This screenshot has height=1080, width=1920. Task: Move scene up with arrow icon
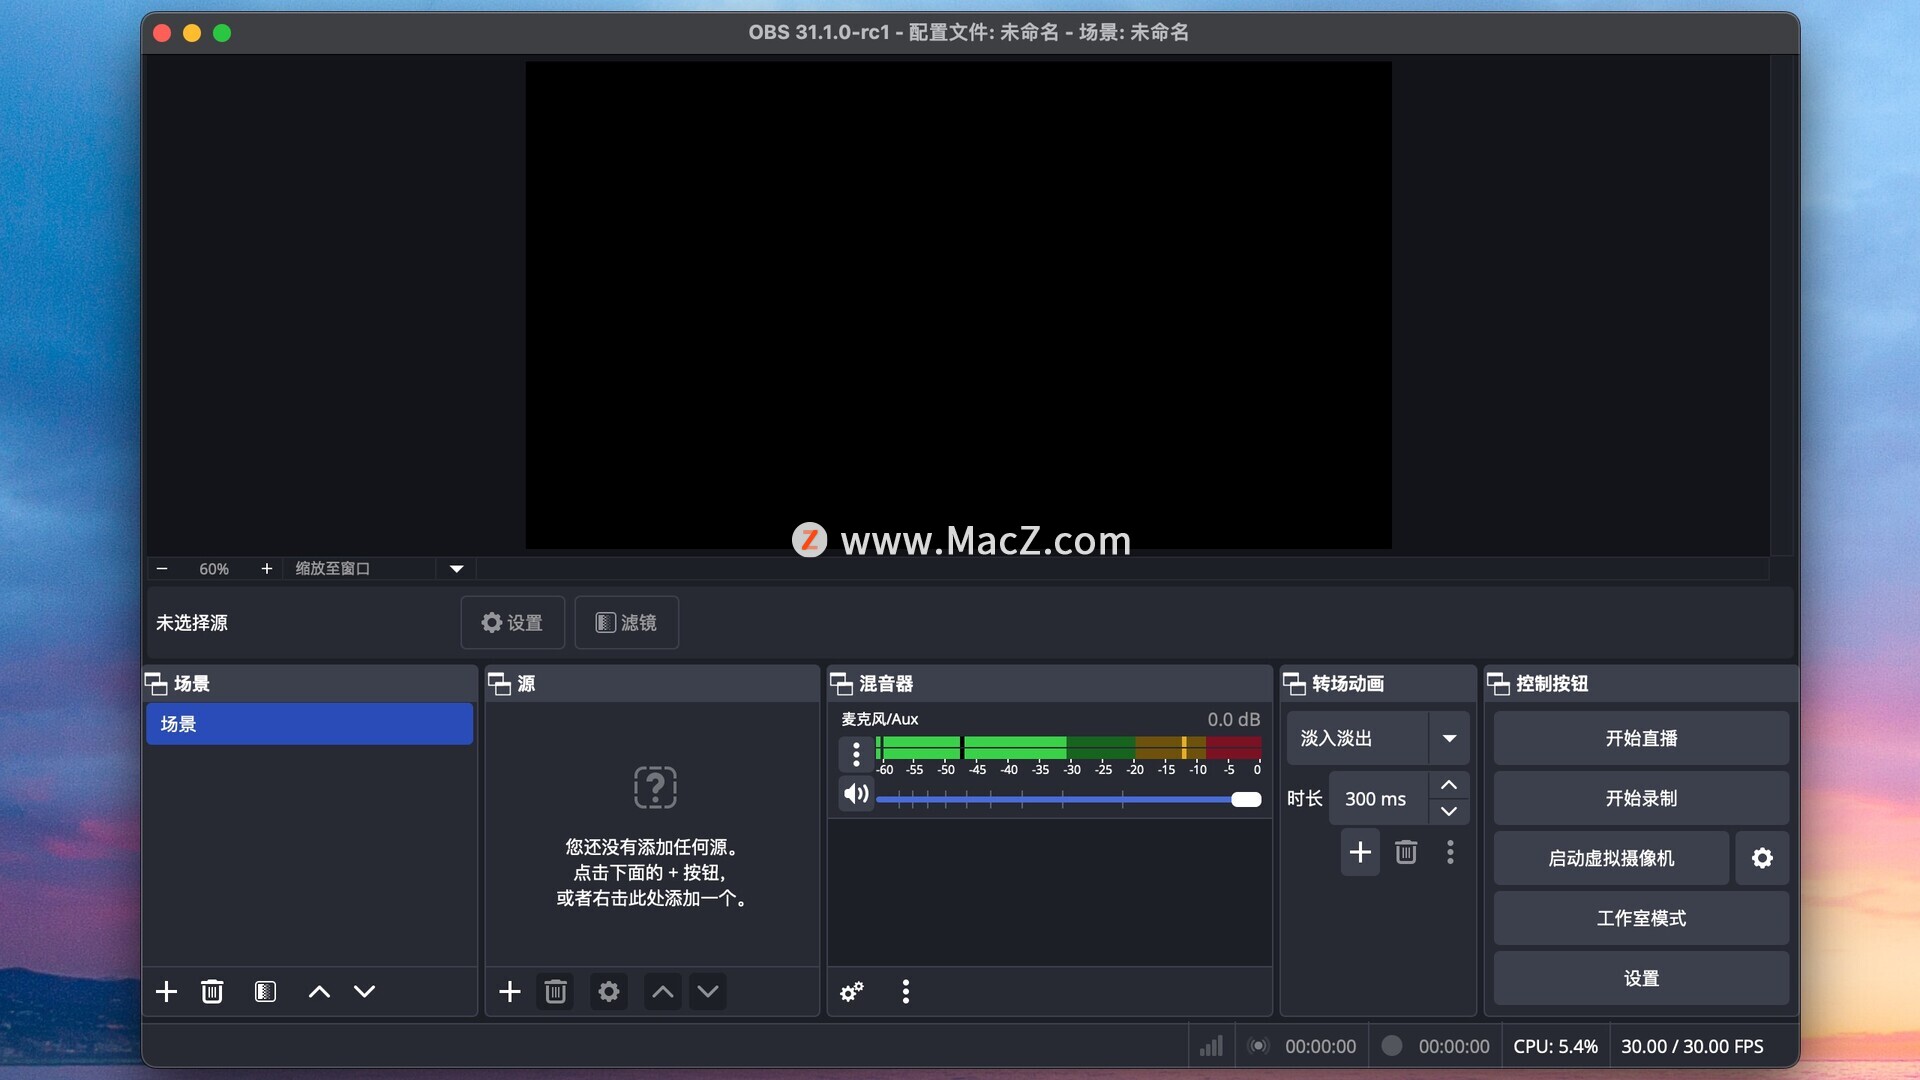click(319, 991)
